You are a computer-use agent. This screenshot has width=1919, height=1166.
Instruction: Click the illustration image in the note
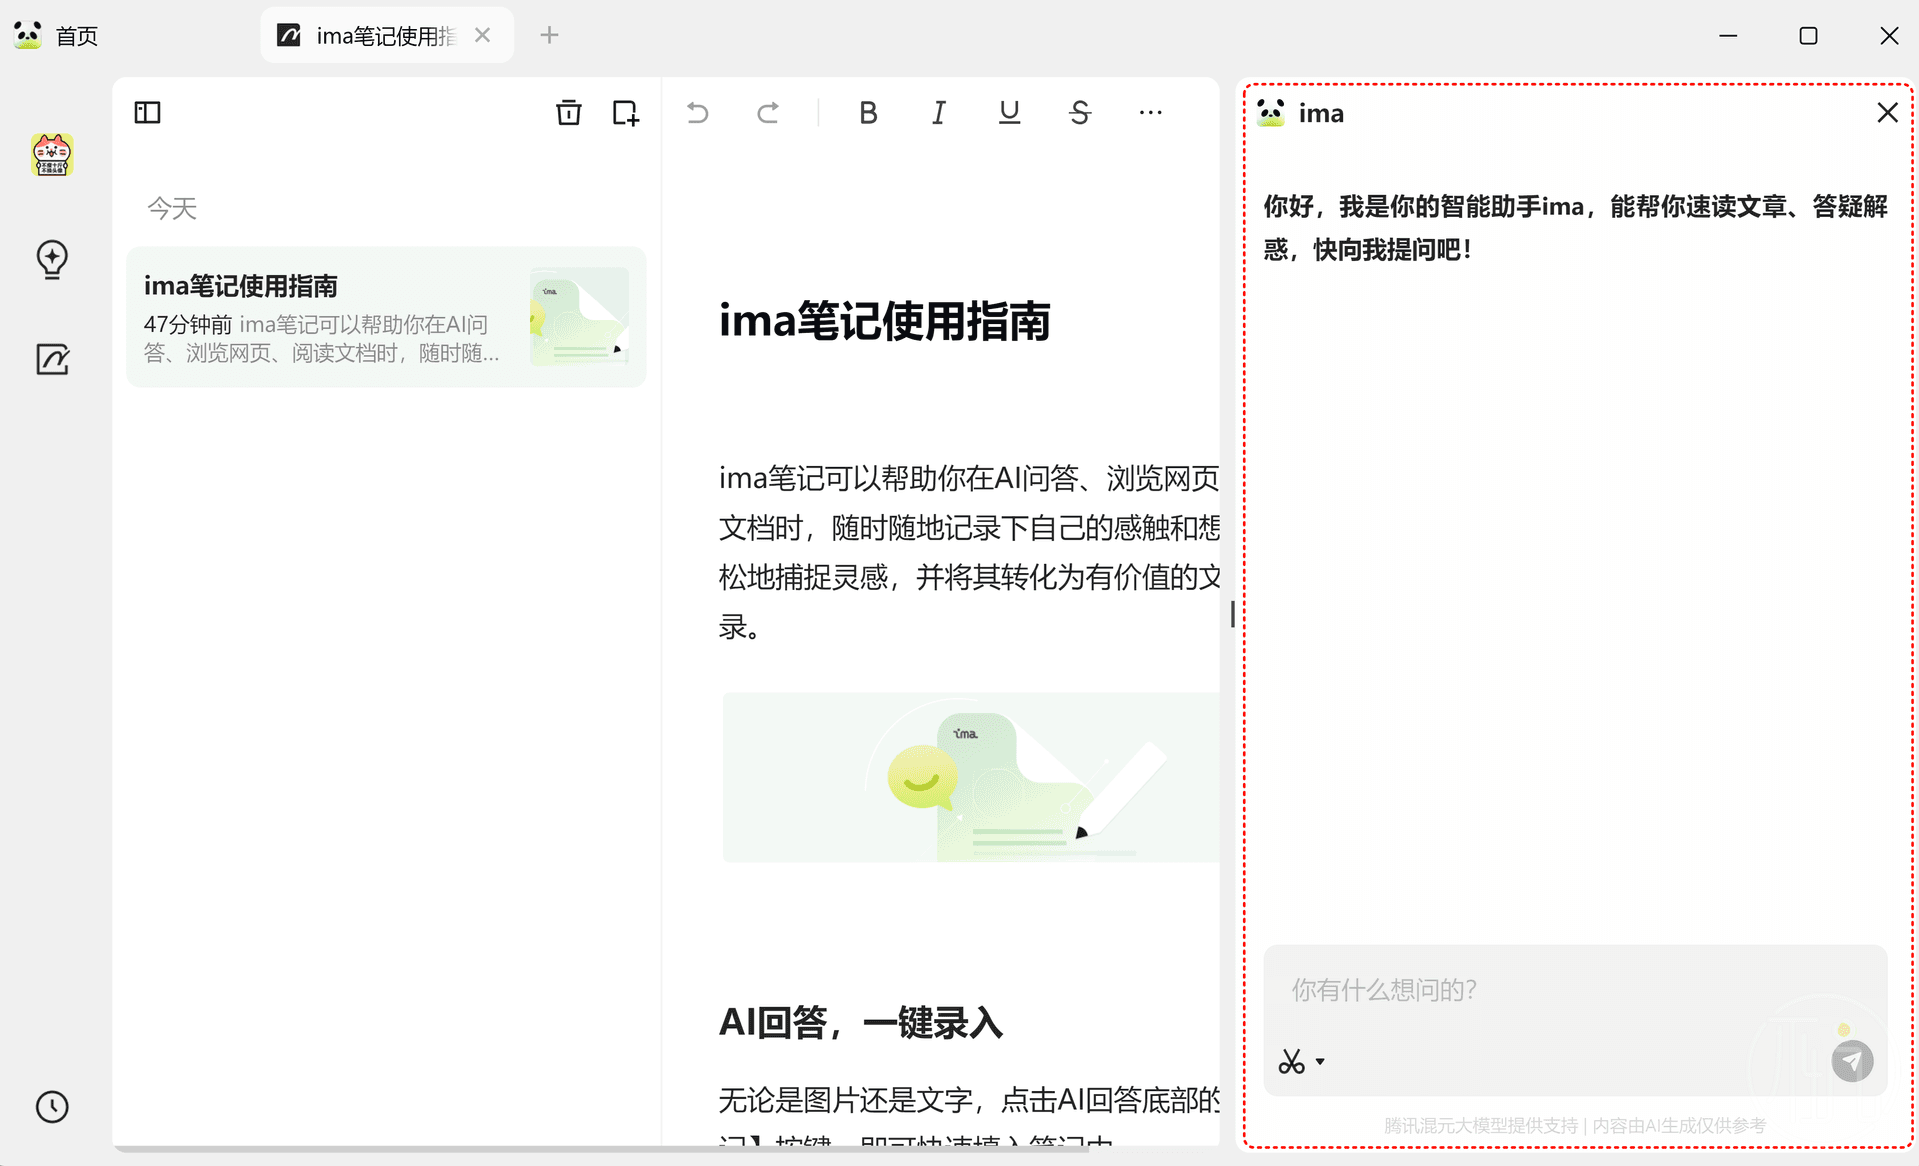point(970,777)
